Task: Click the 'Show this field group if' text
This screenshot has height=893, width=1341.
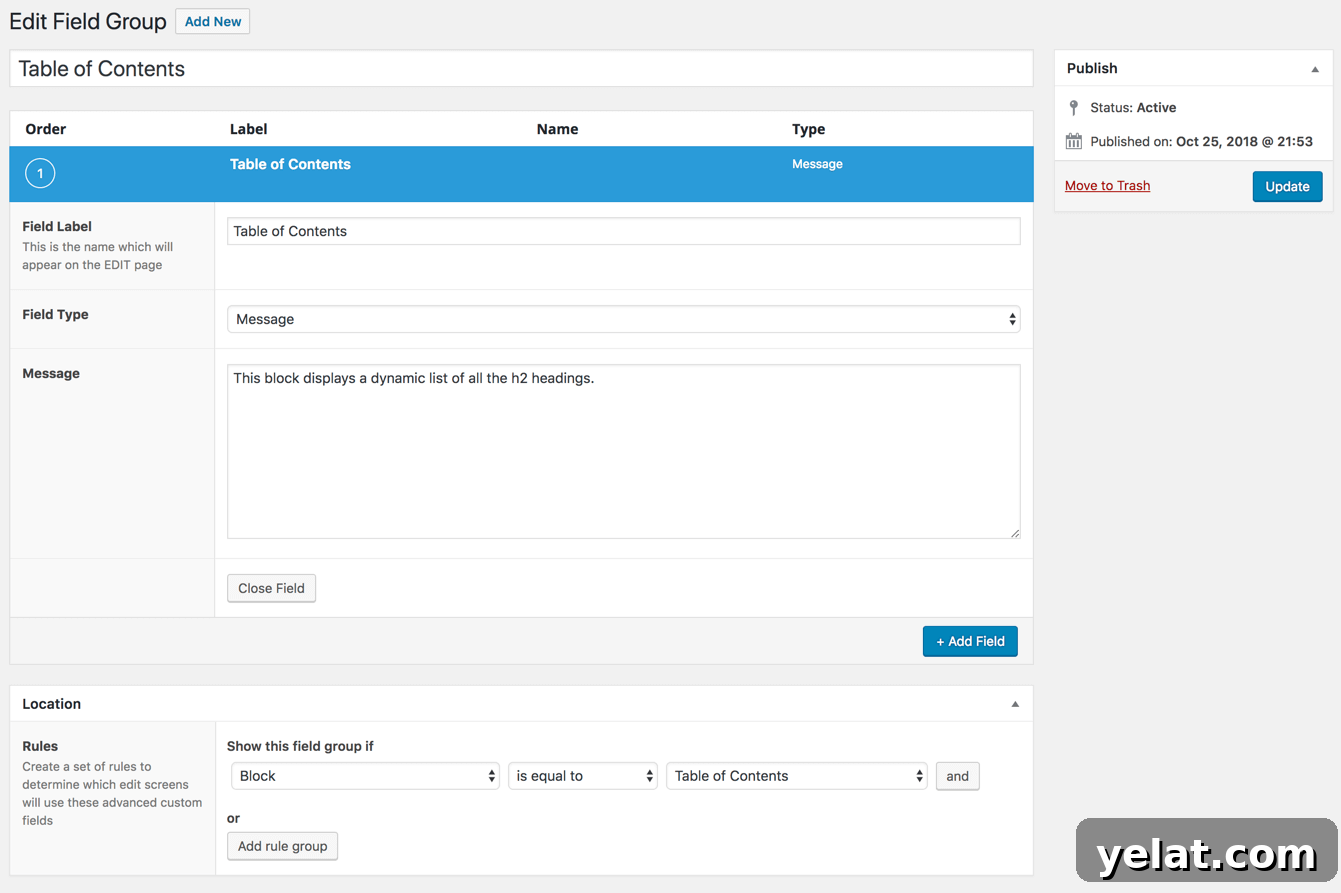Action: 300,746
